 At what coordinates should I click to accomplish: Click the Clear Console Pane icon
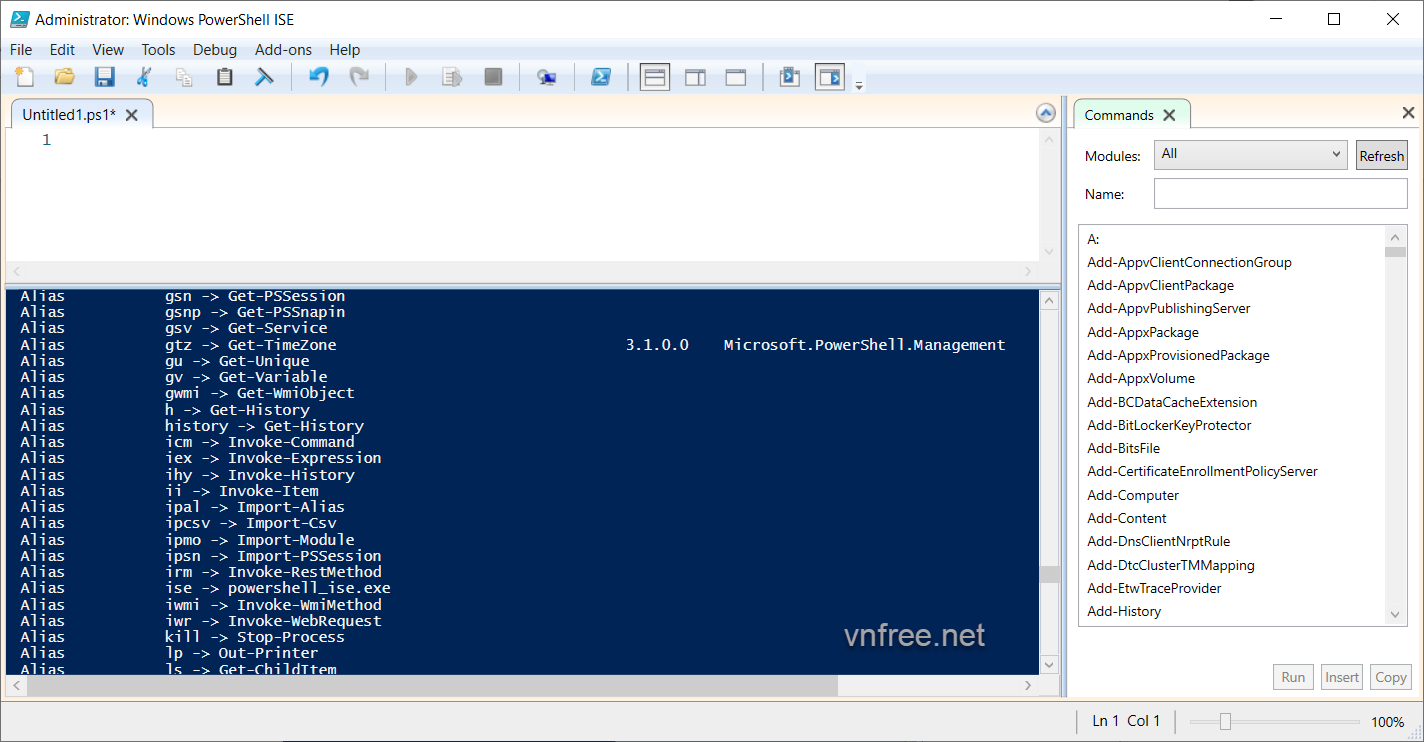point(264,77)
